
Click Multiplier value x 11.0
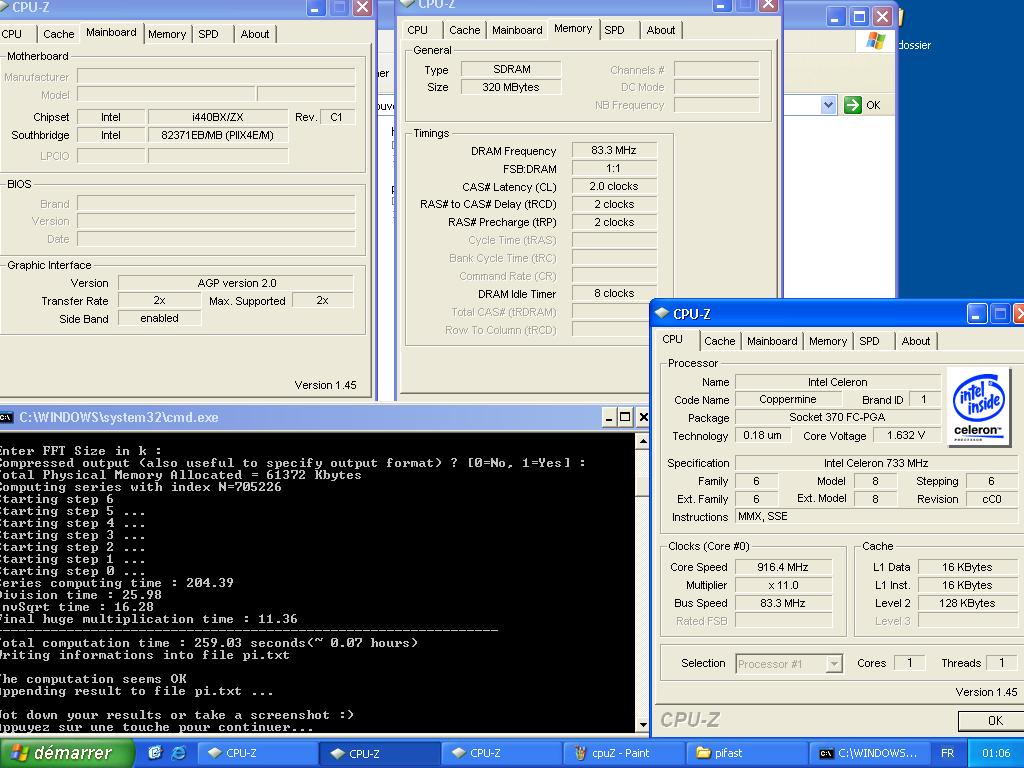point(783,585)
